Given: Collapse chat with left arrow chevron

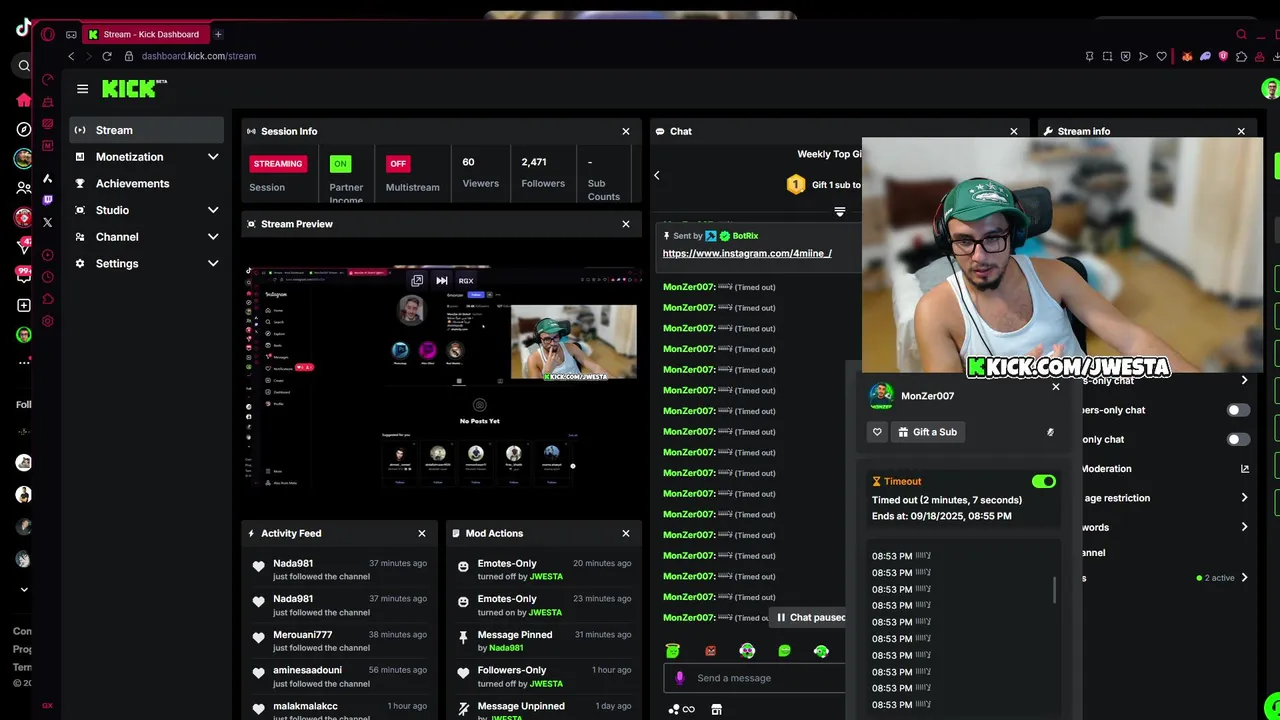Looking at the screenshot, I should tap(657, 175).
